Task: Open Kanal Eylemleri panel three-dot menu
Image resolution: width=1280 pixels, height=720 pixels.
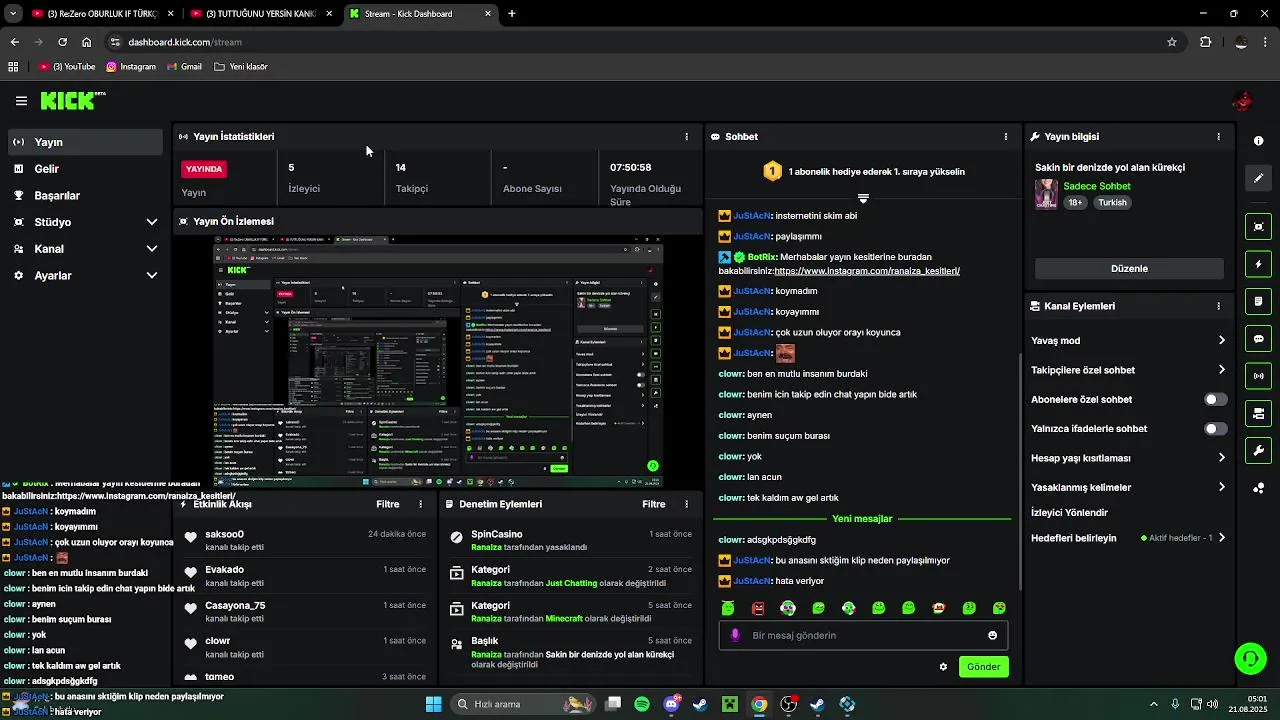Action: click(x=1218, y=306)
